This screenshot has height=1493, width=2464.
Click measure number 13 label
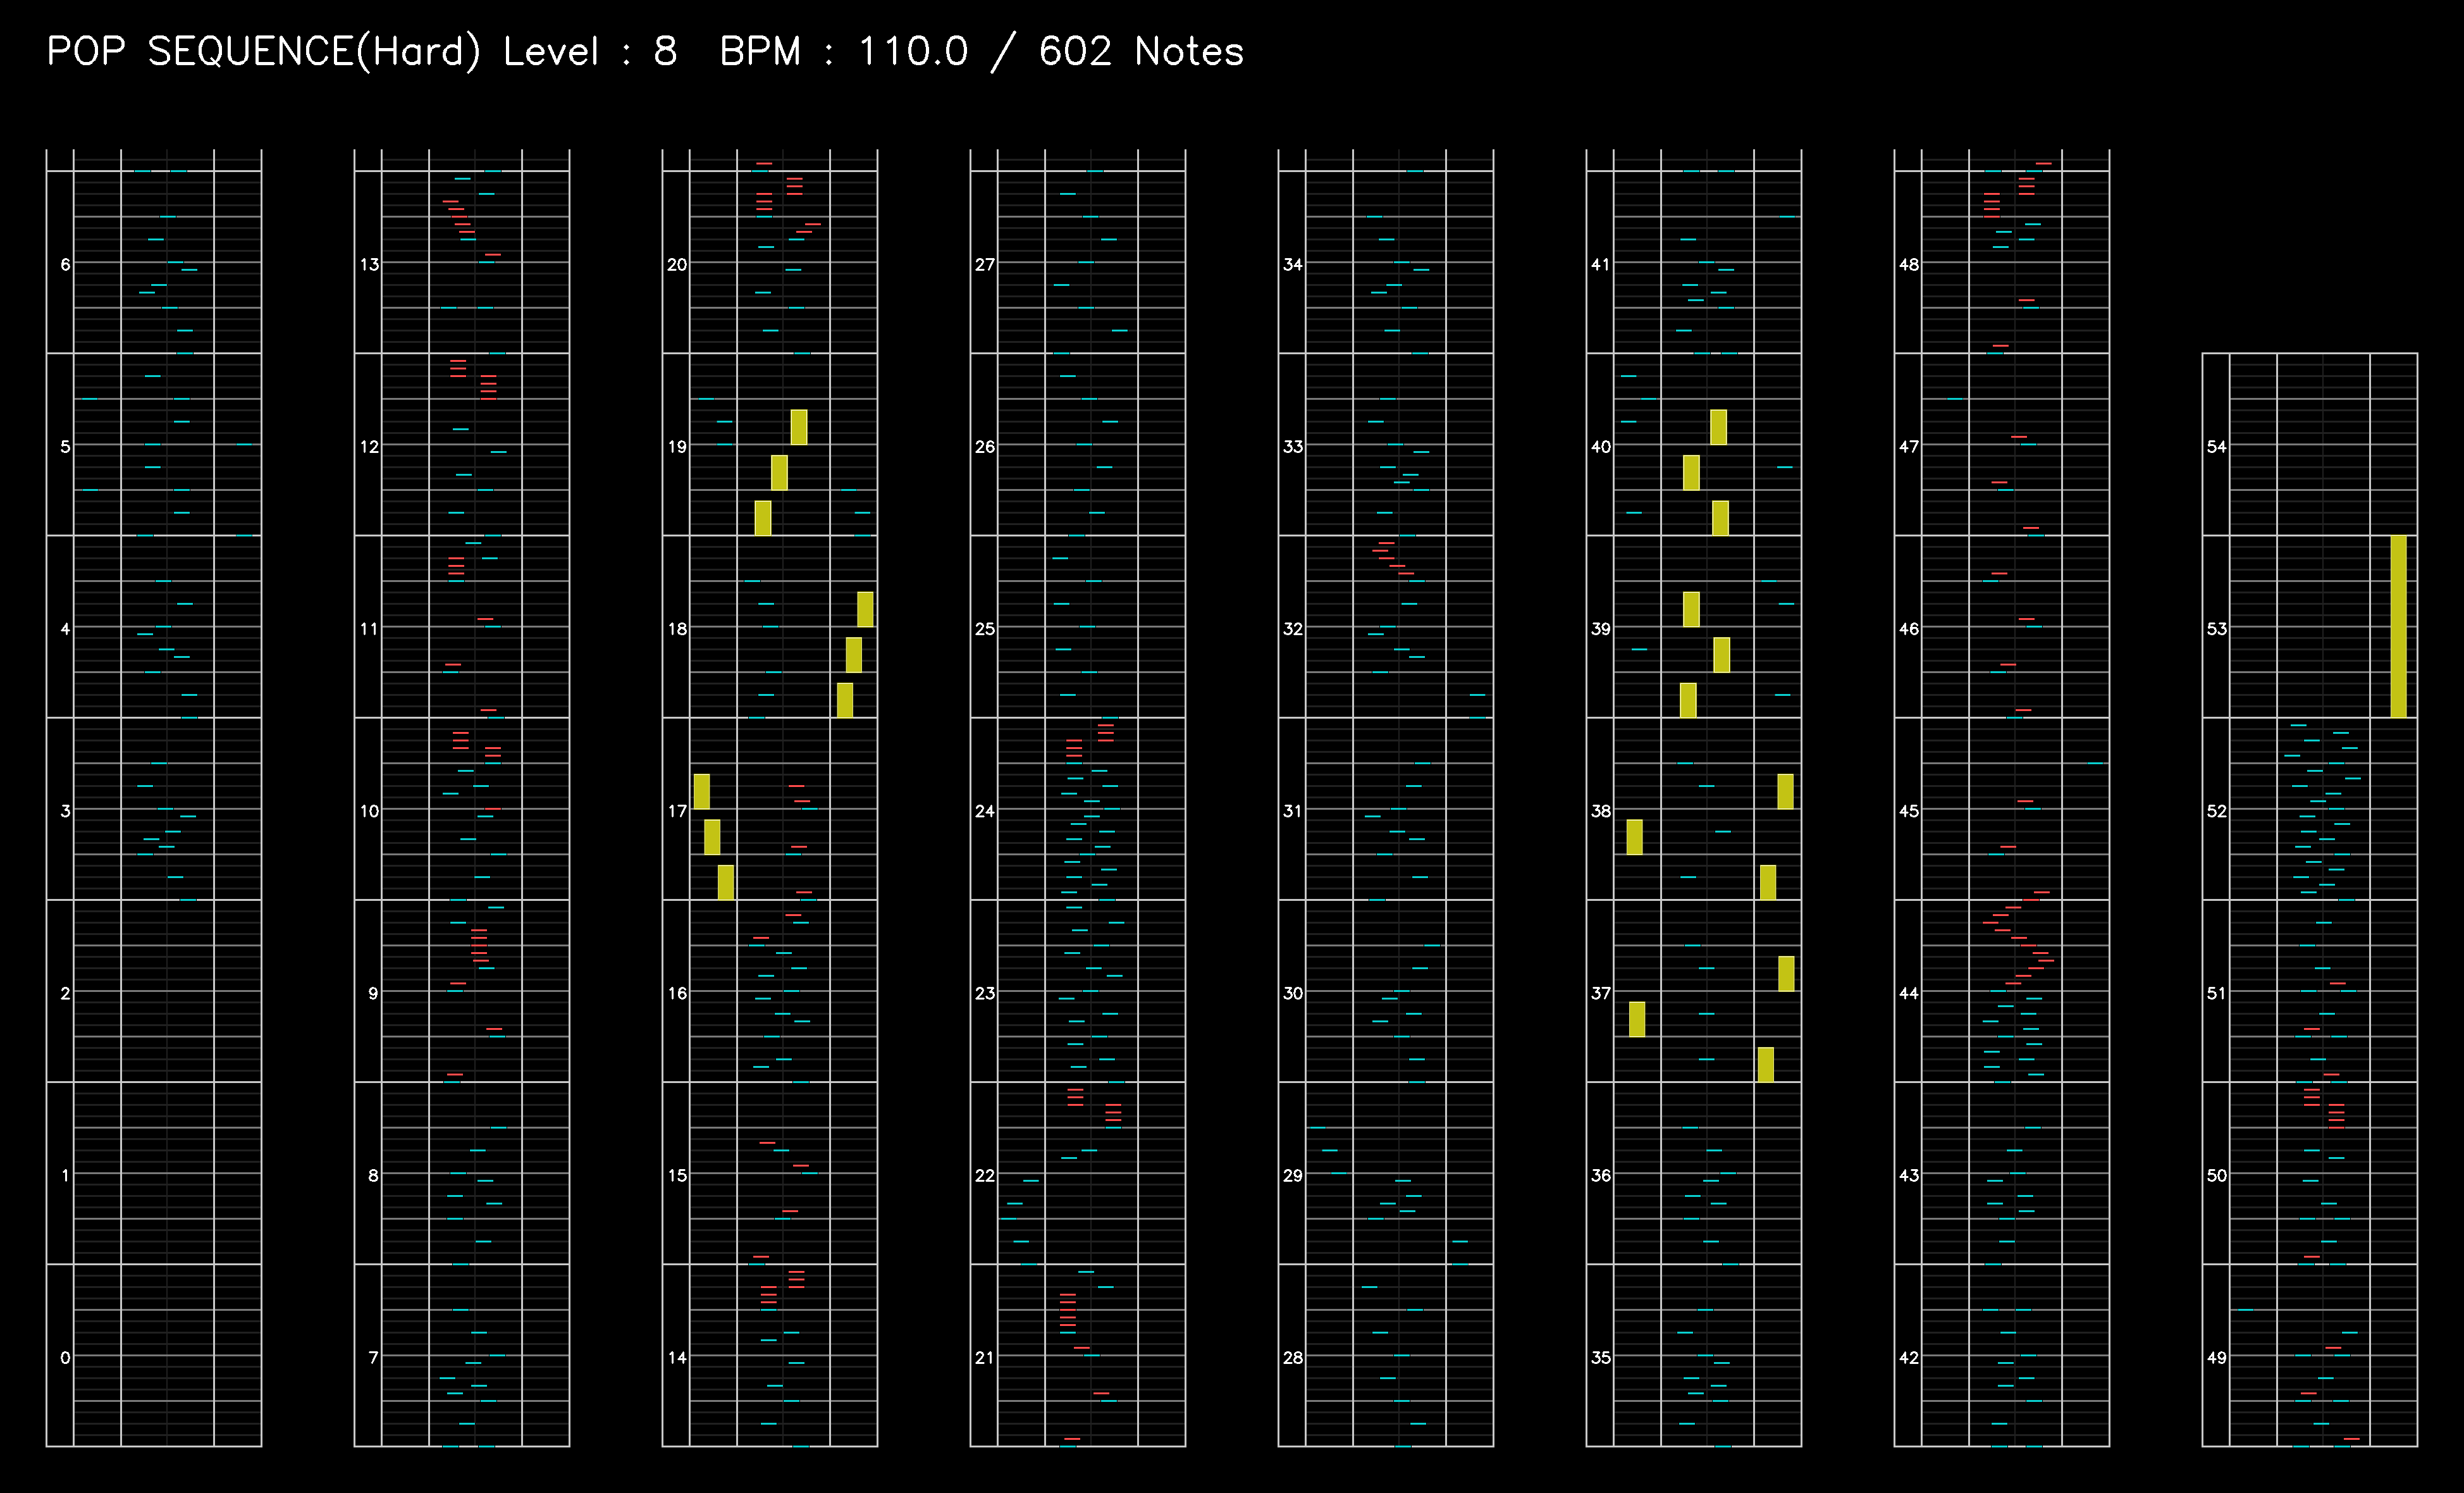pos(369,264)
